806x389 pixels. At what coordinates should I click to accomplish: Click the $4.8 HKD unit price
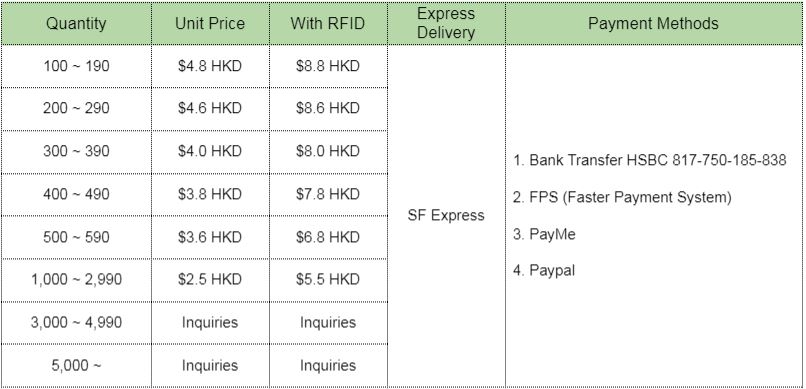click(x=210, y=66)
